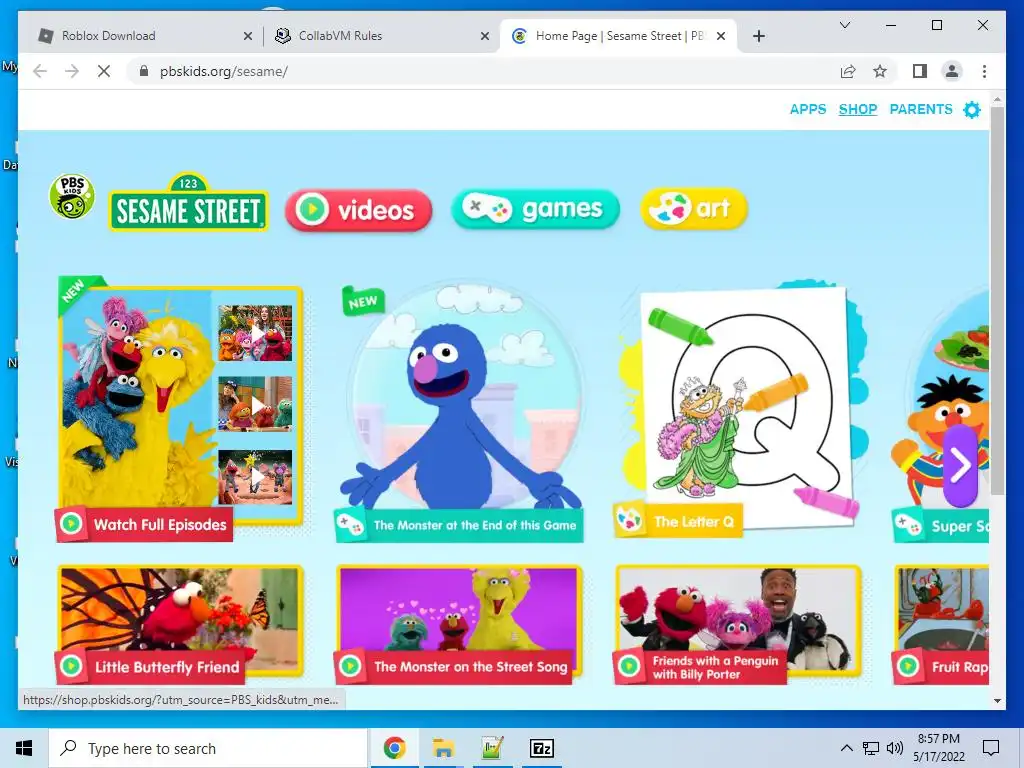Open the tab search dropdown chevron

844,25
